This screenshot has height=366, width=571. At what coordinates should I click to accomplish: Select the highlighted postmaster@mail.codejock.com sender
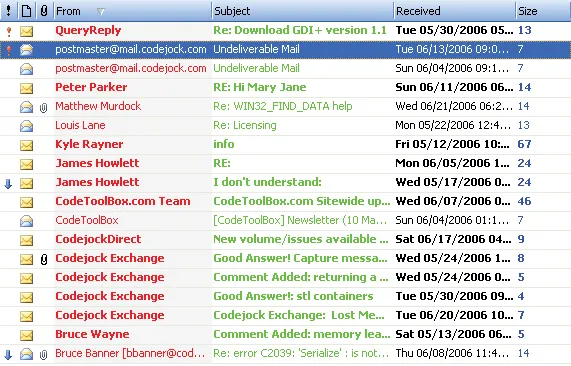131,49
